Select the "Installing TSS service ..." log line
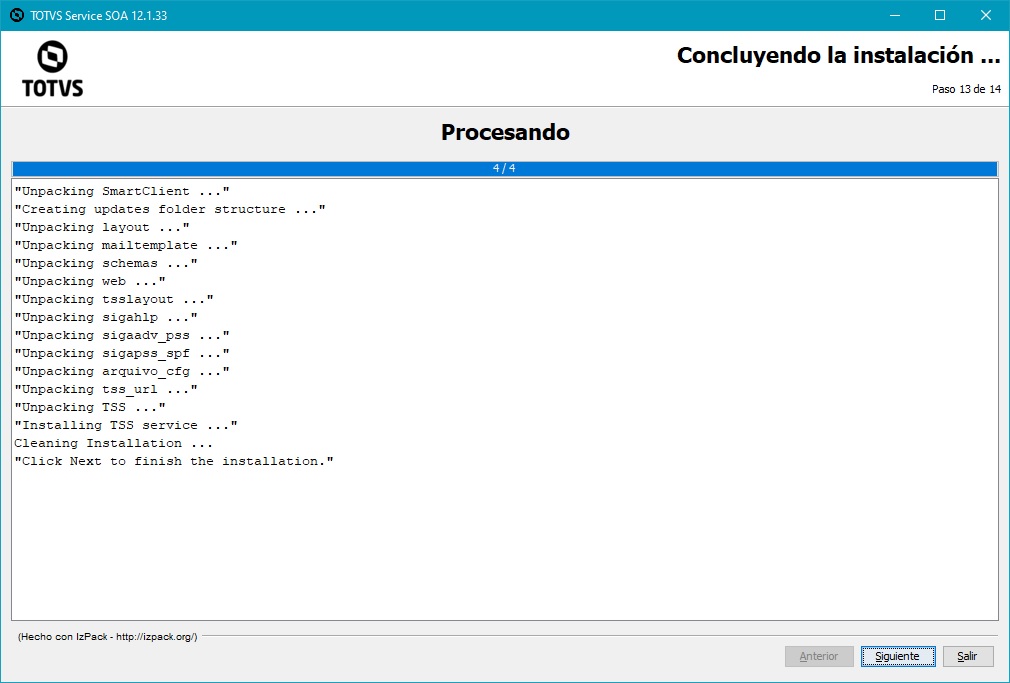This screenshot has height=683, width=1010. point(126,426)
